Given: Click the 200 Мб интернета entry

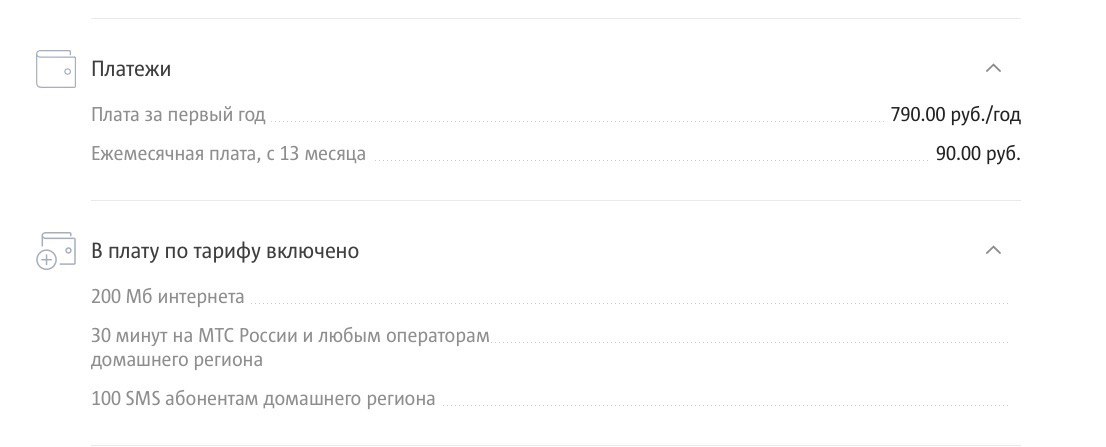Looking at the screenshot, I should click(x=167, y=297).
